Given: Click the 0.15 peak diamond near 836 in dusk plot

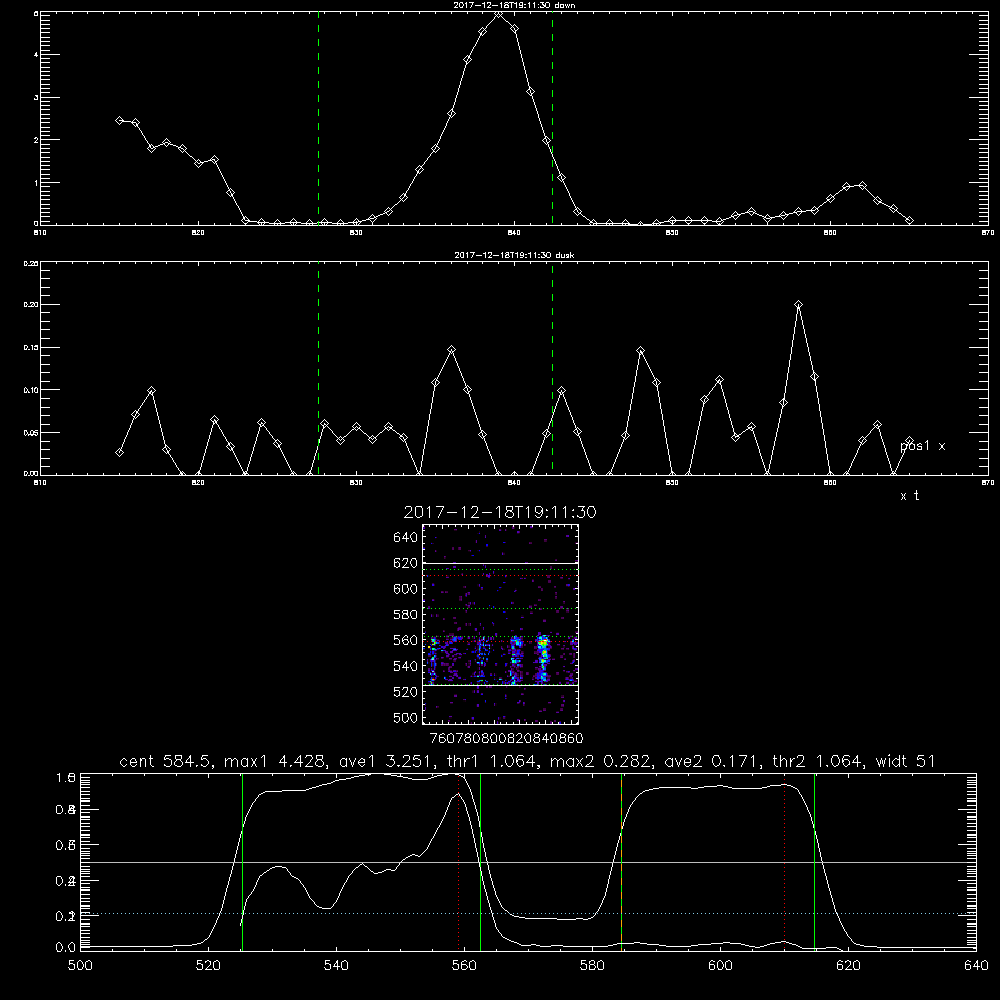Looking at the screenshot, I should [x=452, y=349].
